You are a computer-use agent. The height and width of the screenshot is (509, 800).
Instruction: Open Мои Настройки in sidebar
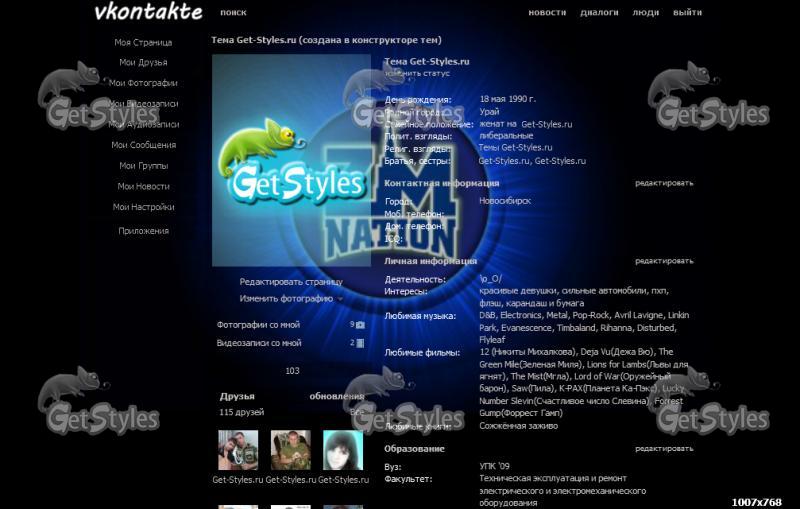(143, 207)
